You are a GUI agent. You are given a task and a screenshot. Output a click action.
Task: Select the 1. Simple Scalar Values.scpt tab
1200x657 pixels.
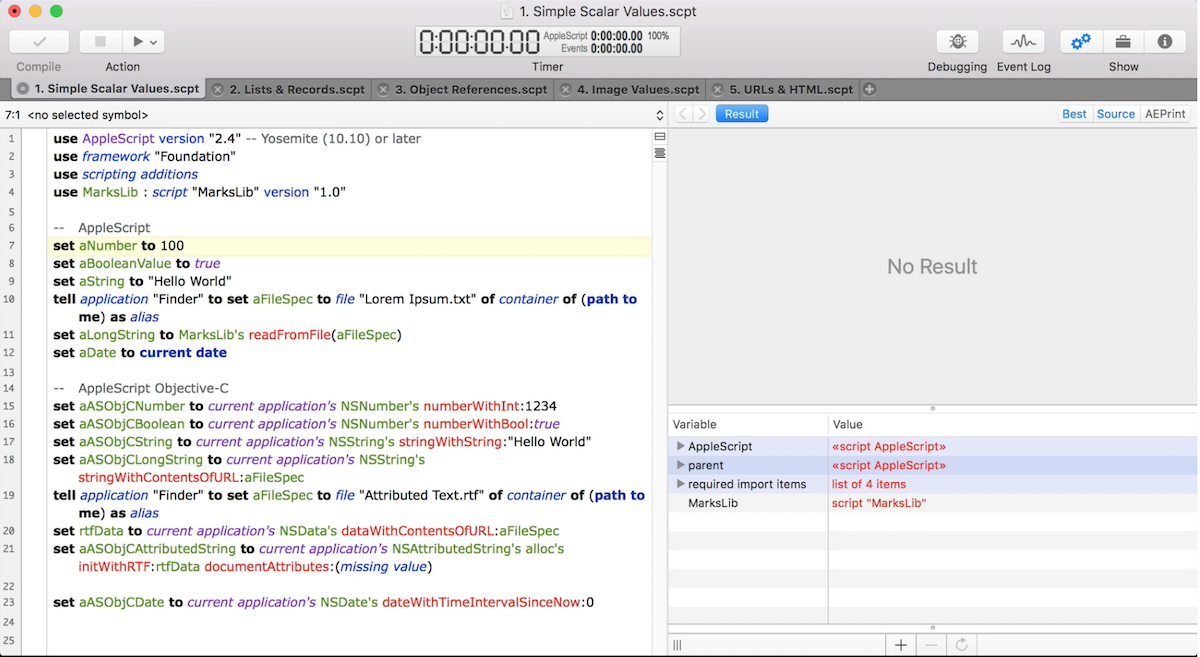point(117,89)
